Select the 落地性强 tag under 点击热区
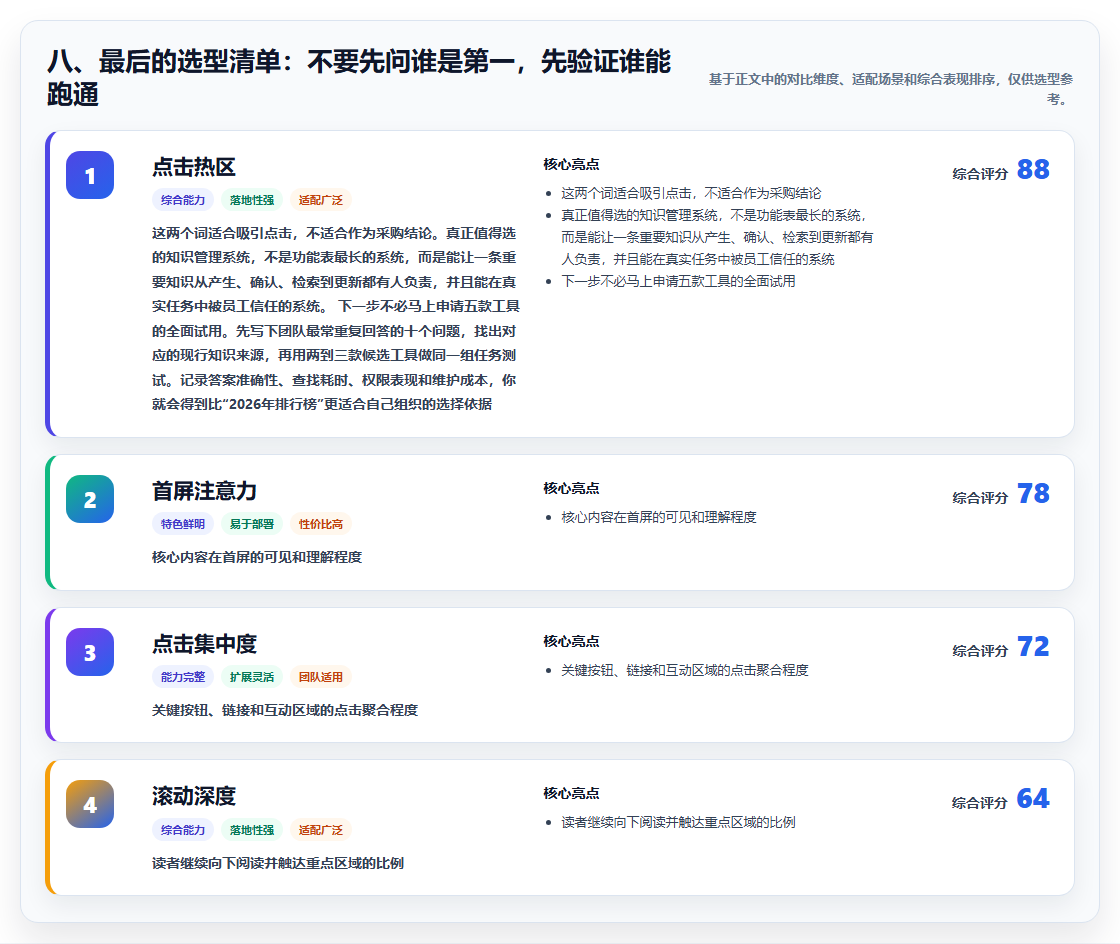Viewport: 1120px width, 944px height. [252, 200]
